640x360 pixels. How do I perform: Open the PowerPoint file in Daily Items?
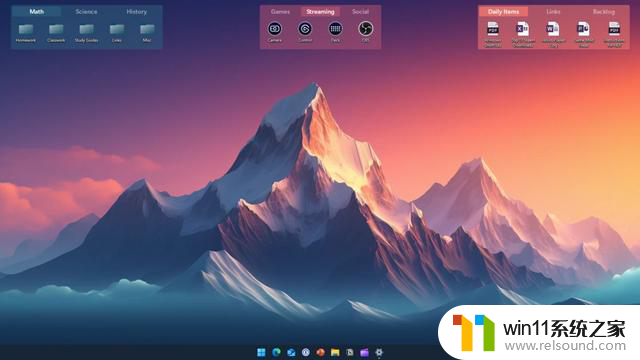pos(583,29)
